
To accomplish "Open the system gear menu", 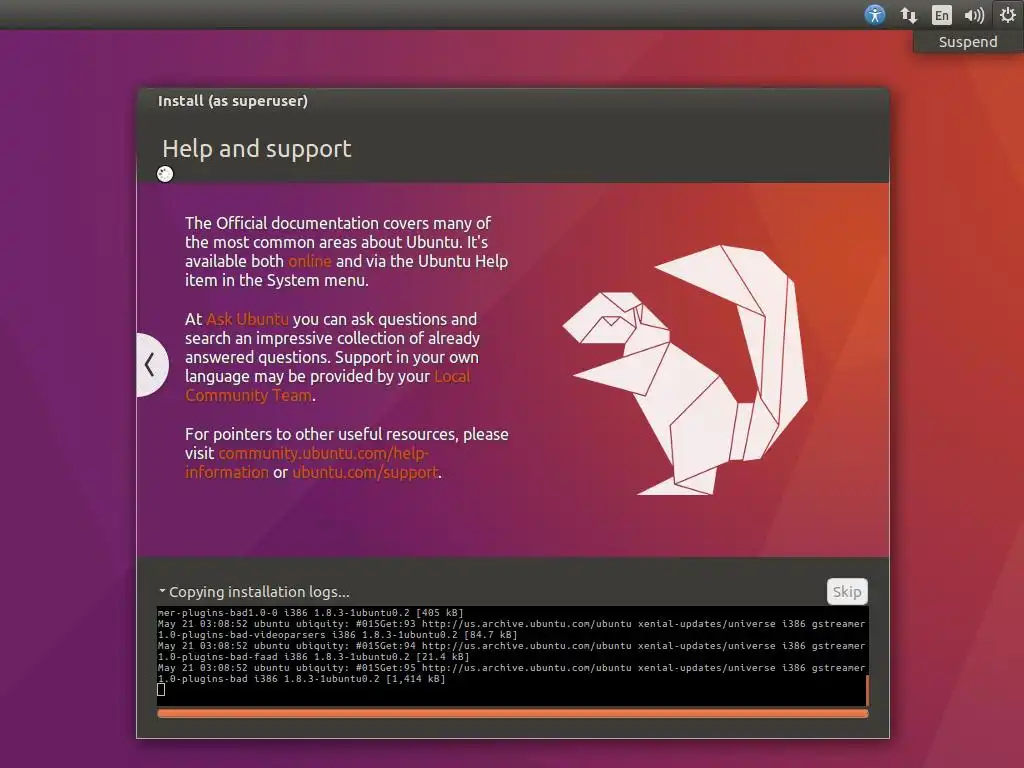I will tap(1008, 14).
